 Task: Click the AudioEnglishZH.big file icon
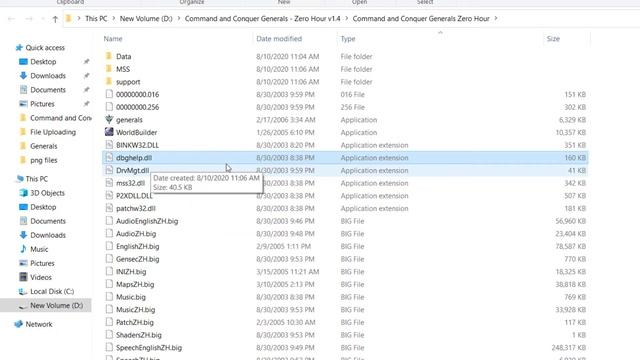pyautogui.click(x=109, y=220)
